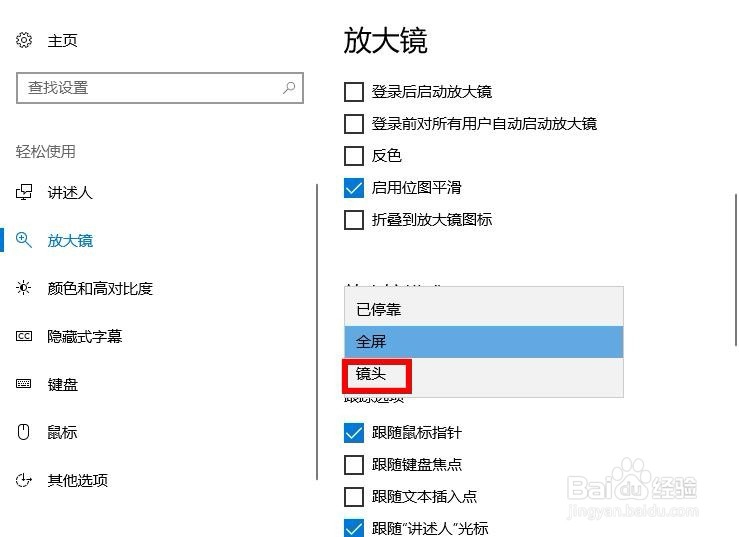Click the search magnifier icon in settings box
The height and width of the screenshot is (537, 739).
click(289, 87)
